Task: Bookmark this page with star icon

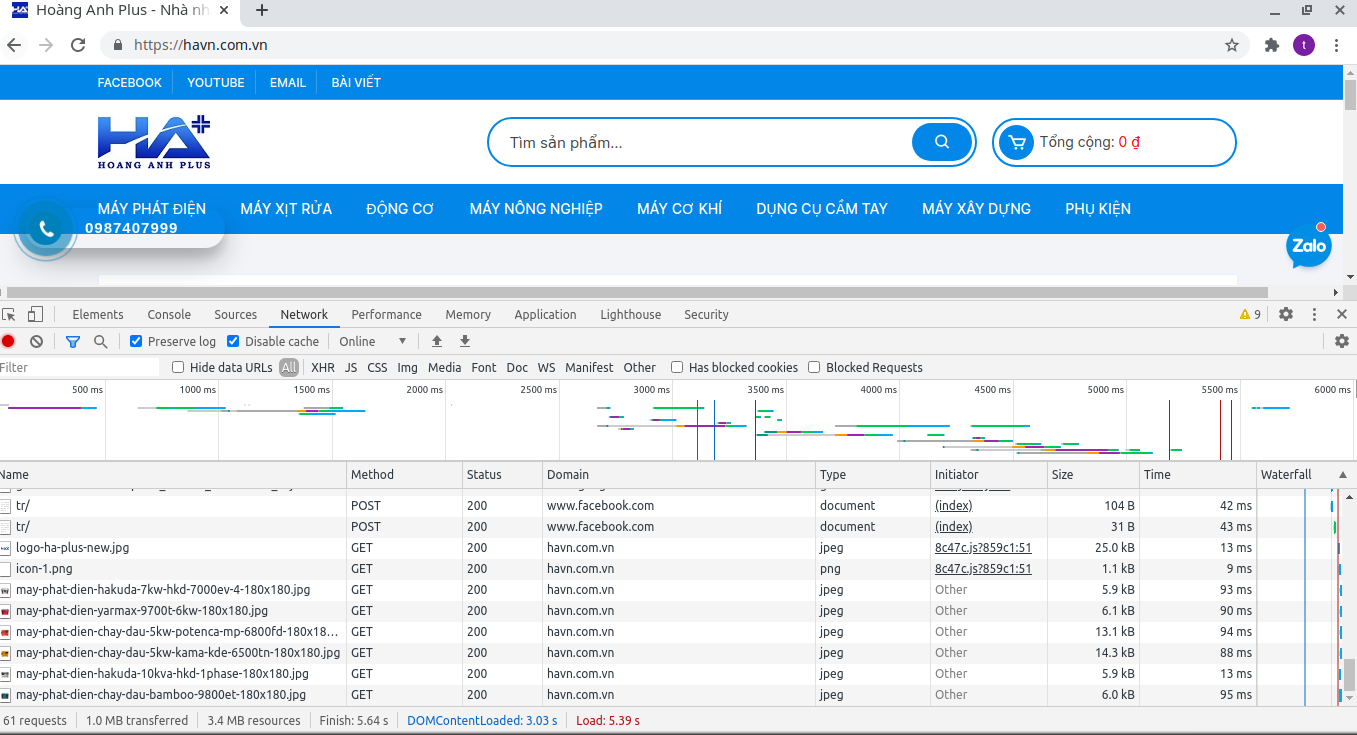Action: click(1232, 45)
